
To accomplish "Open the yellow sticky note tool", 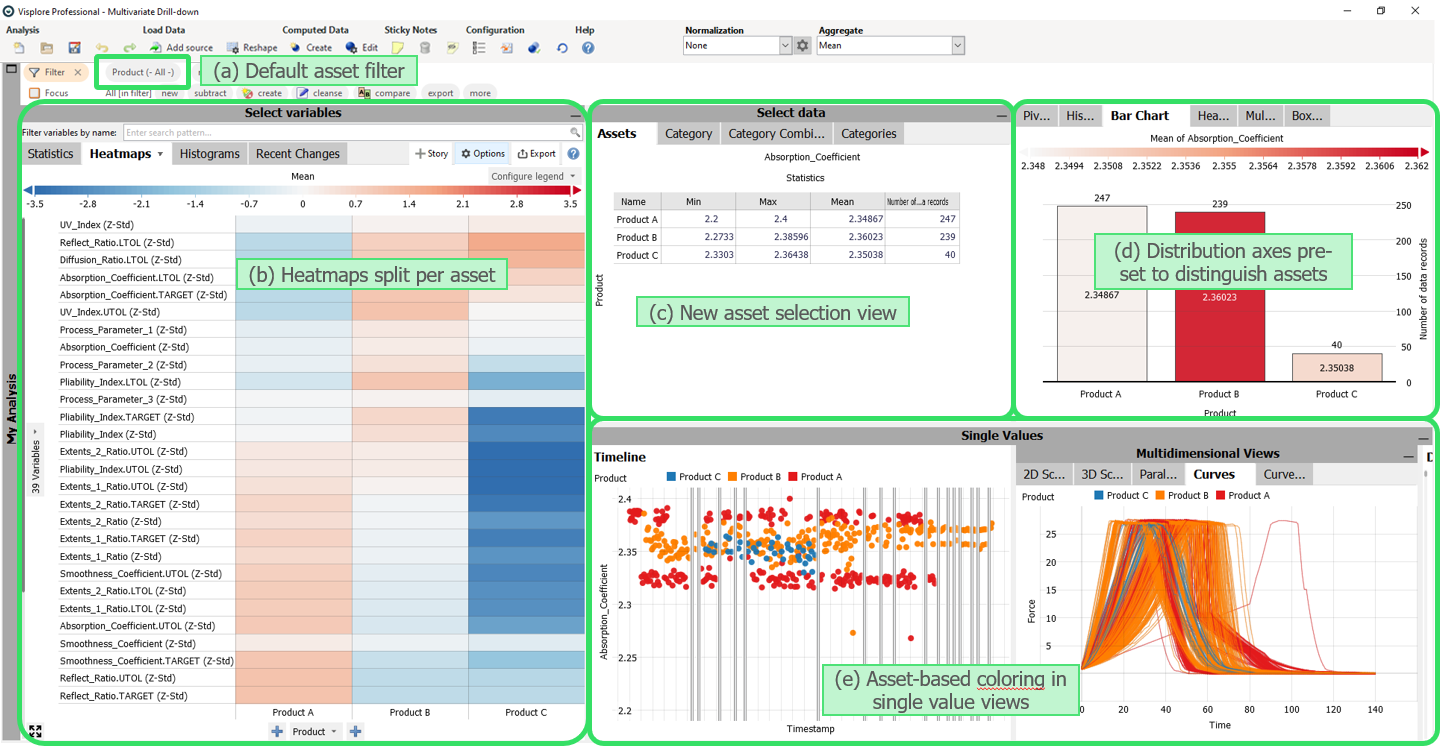I will pyautogui.click(x=398, y=47).
